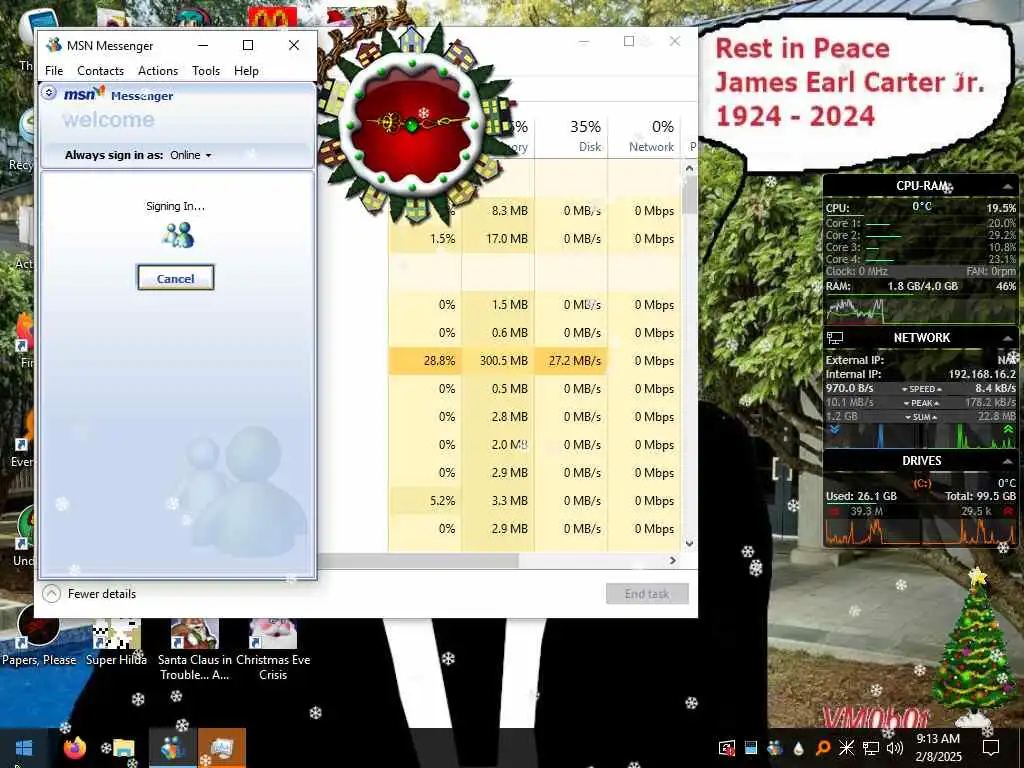Cancel the MSN Messenger sign-in
Screen dimensions: 1024x768
(176, 278)
